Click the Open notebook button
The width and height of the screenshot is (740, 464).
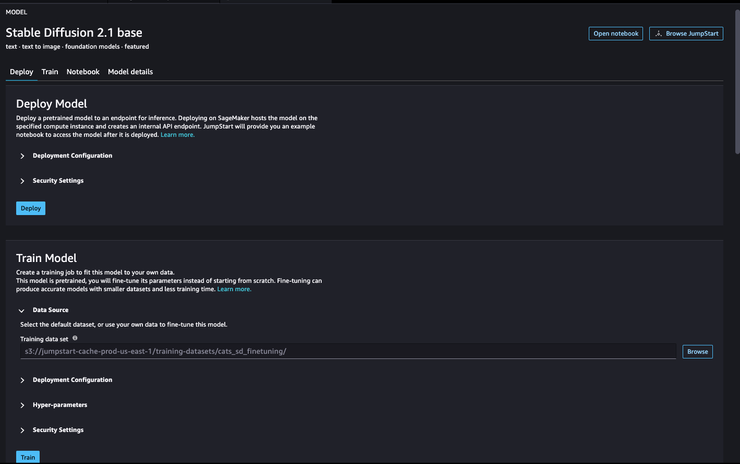point(615,34)
